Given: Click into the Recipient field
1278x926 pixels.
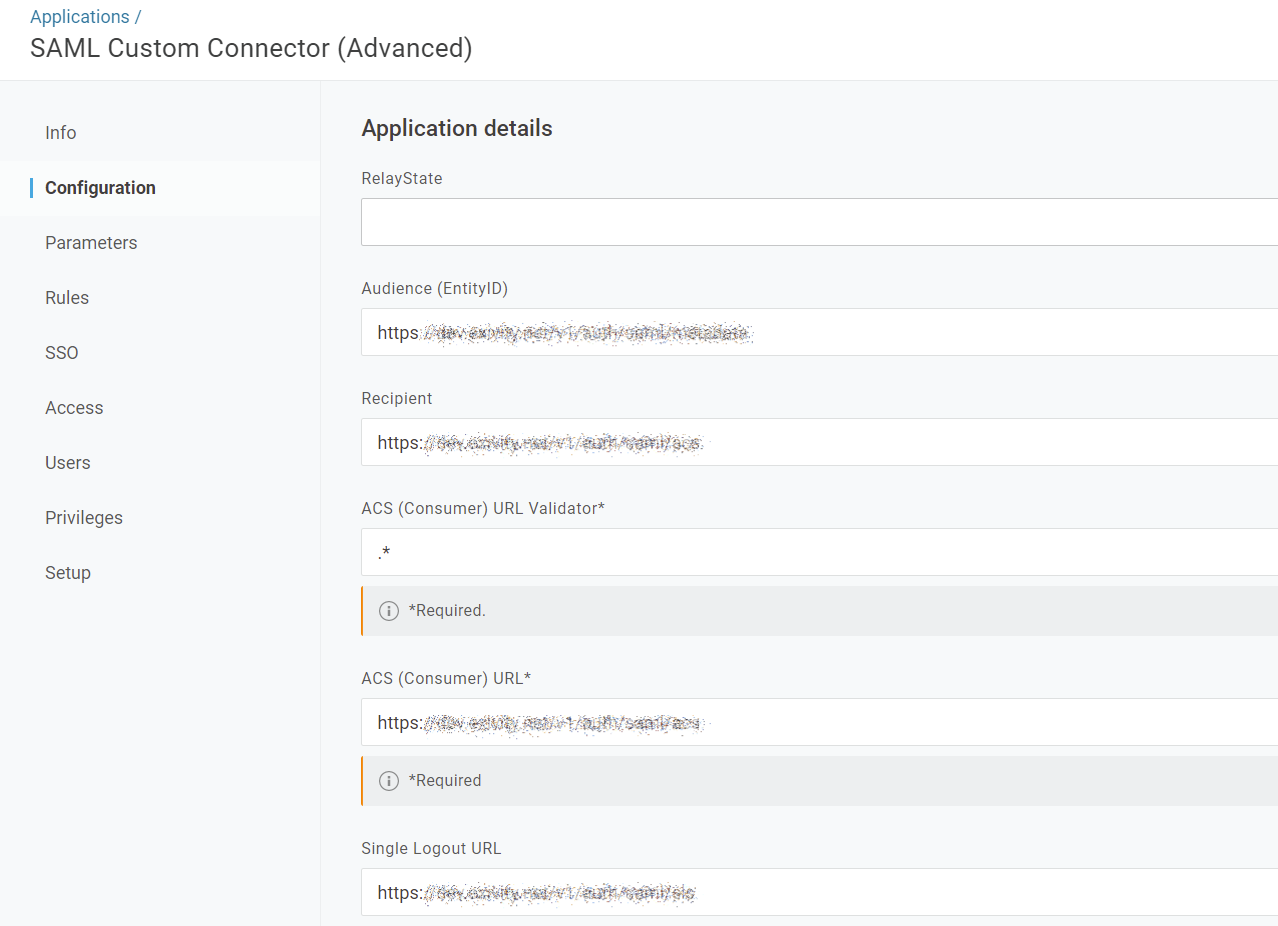Looking at the screenshot, I should 819,442.
